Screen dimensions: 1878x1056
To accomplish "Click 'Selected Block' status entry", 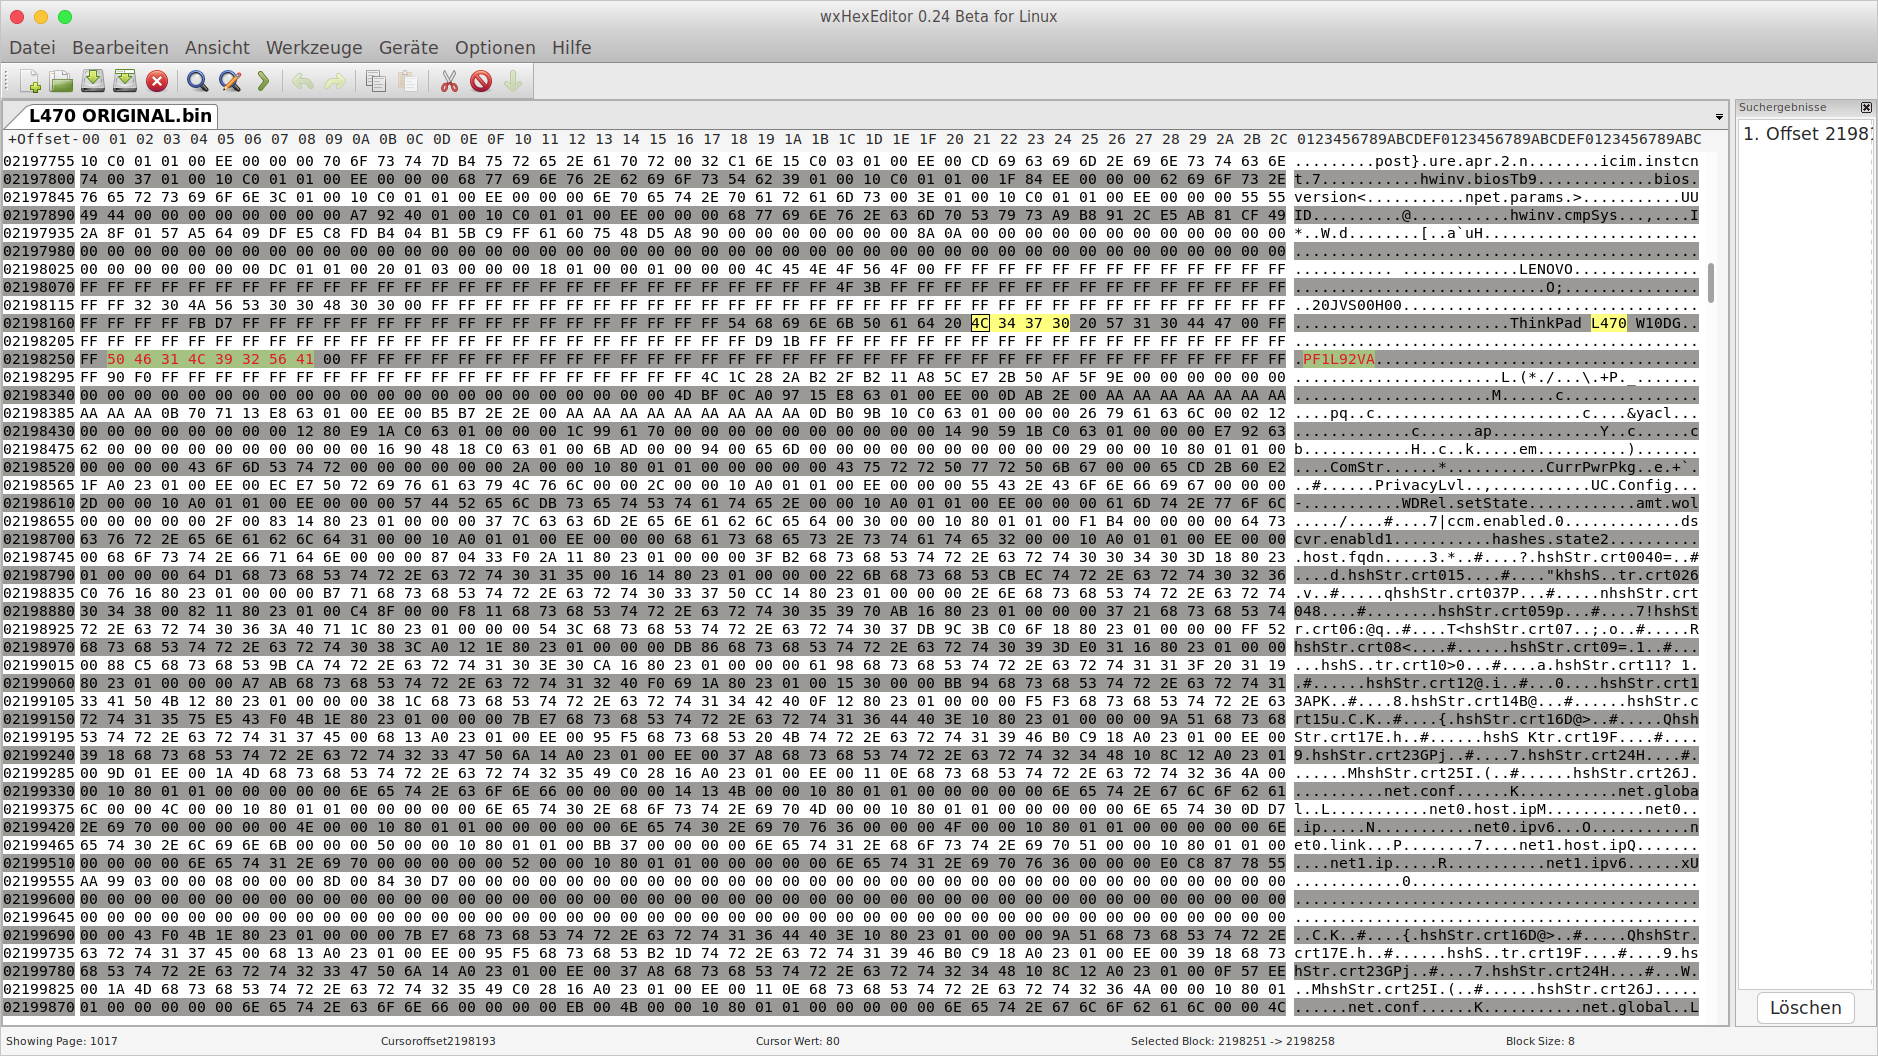I will pyautogui.click(x=1232, y=1041).
